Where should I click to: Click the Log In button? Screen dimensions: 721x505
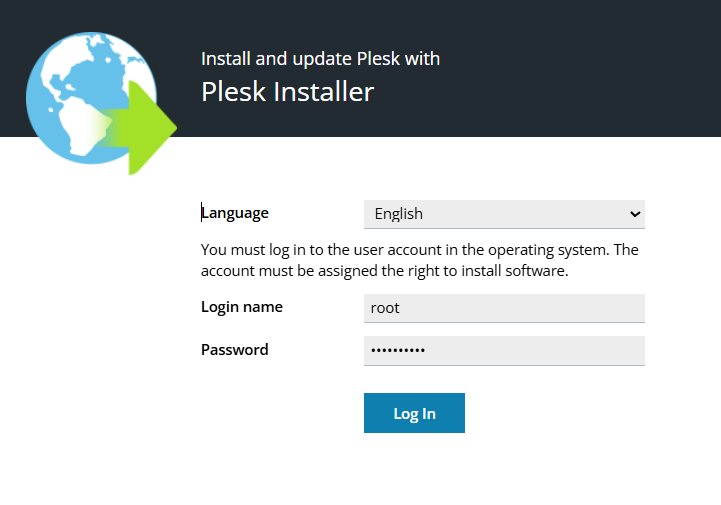tap(414, 413)
